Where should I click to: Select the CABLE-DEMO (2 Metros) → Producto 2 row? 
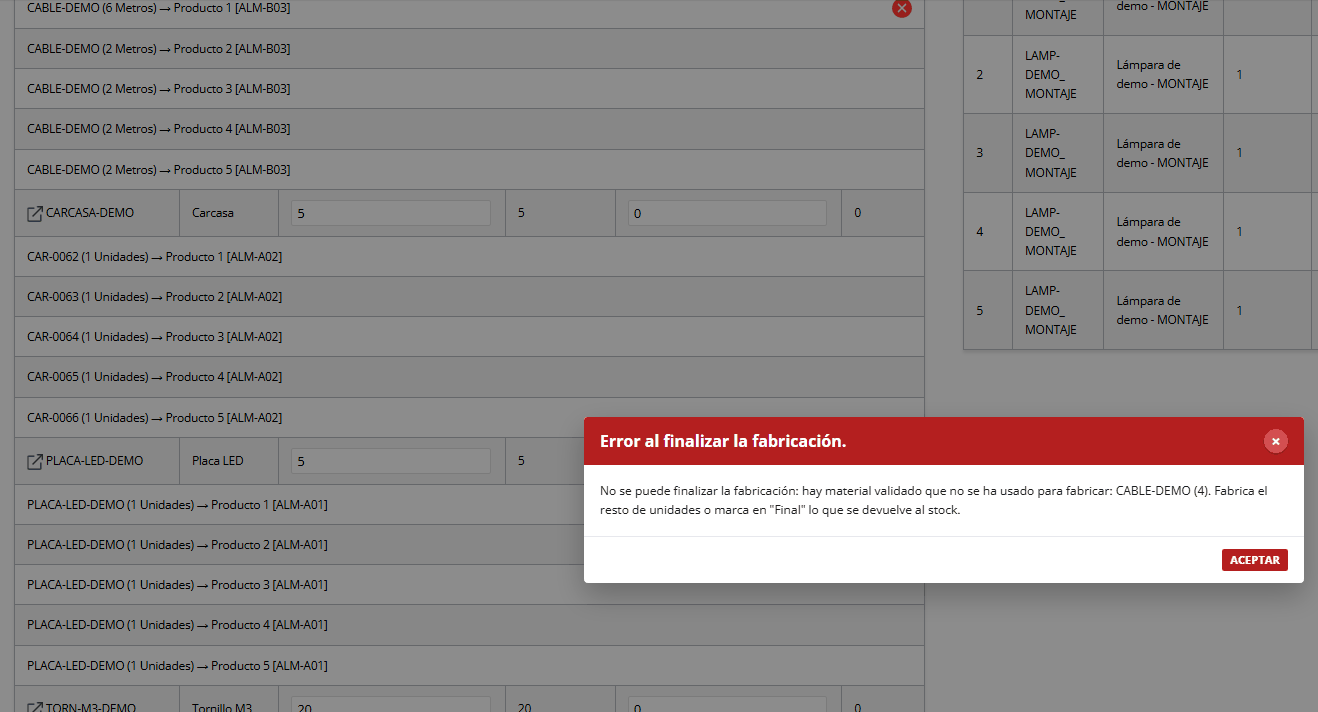[469, 49]
